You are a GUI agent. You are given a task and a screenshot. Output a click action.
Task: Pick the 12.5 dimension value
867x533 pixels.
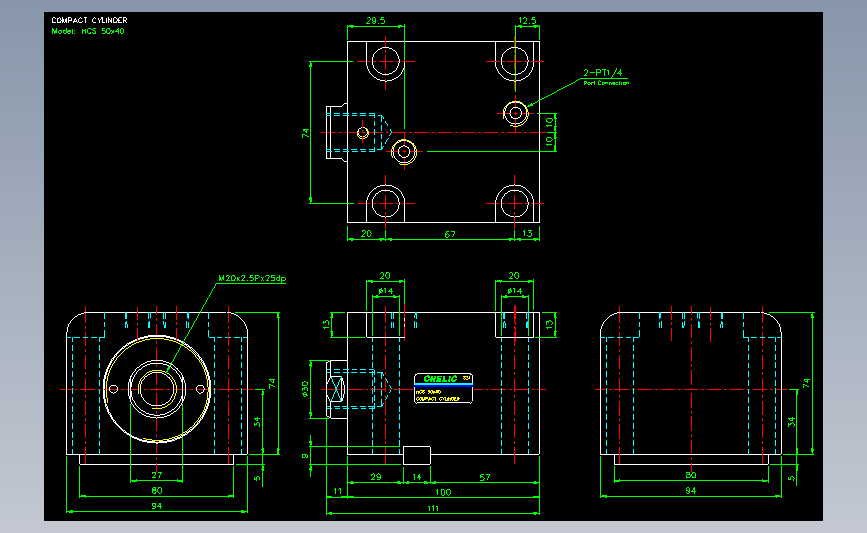[526, 20]
